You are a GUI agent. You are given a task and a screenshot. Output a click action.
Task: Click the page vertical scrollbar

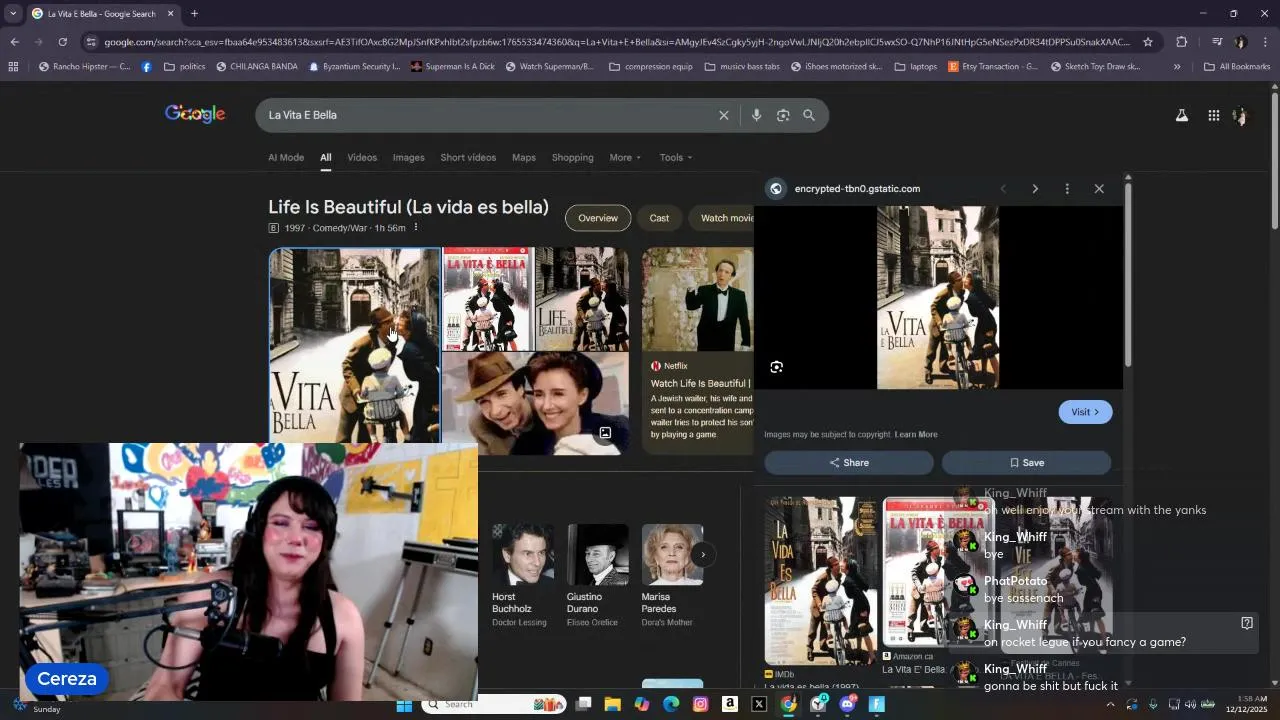(1274, 160)
